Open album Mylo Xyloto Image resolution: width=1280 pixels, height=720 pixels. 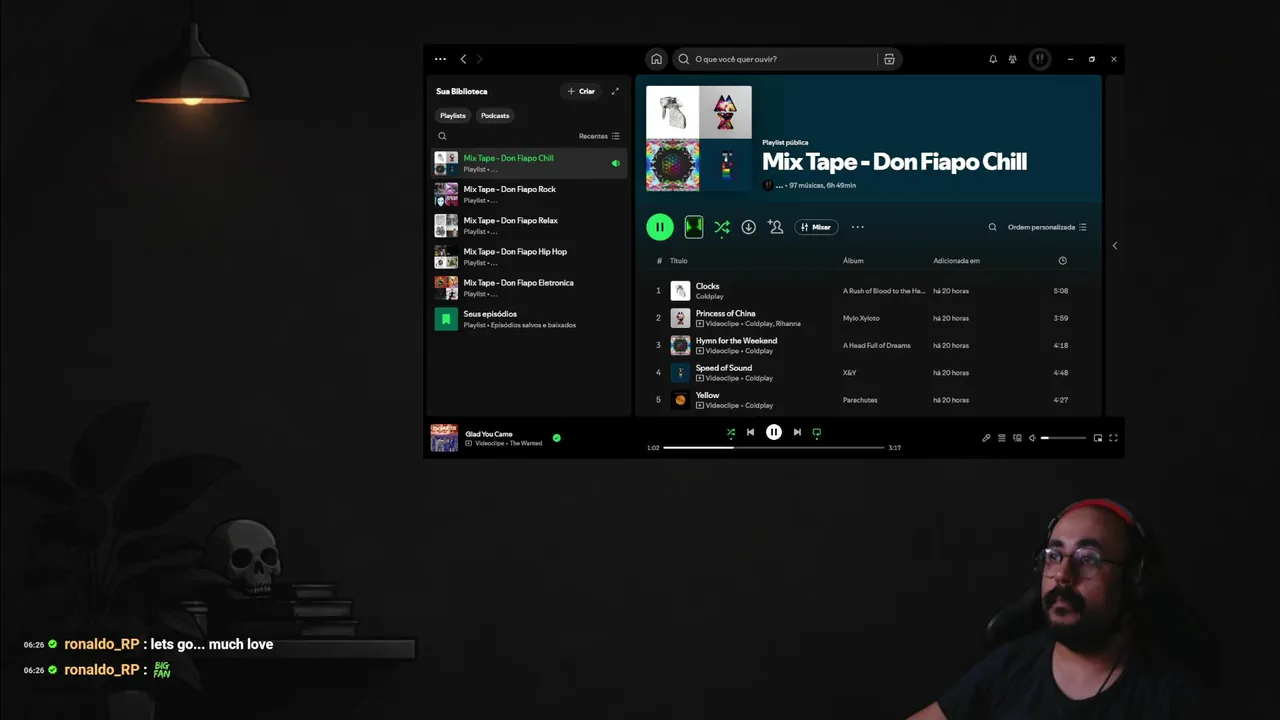[861, 318]
